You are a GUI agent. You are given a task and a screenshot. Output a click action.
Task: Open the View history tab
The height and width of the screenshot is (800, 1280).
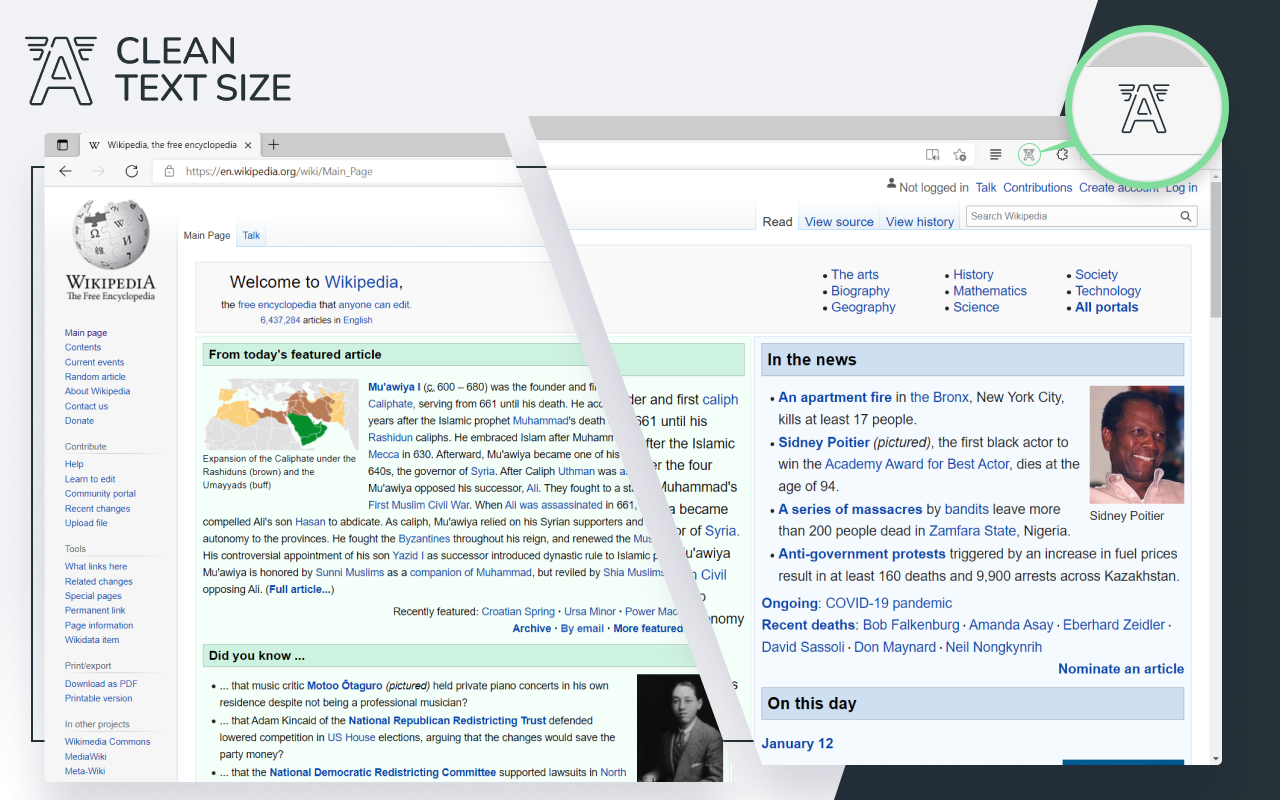coord(920,222)
